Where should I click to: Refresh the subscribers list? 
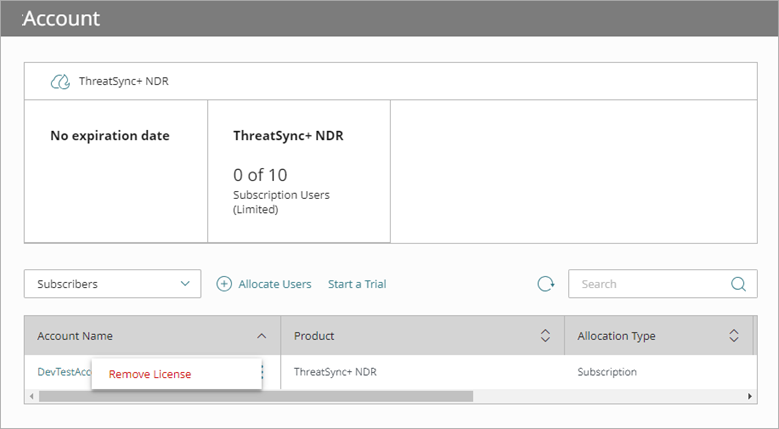(545, 284)
